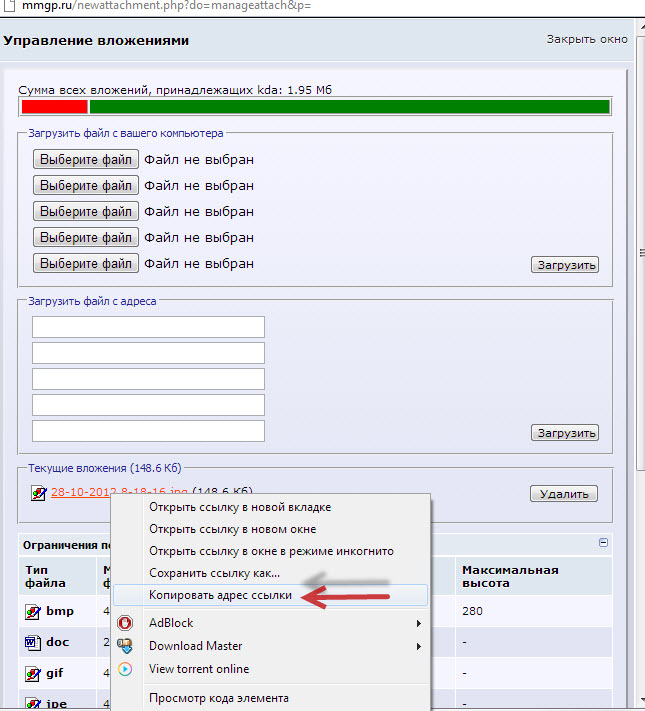645x711 pixels.
Task: Click the red used-space bar segment
Action: (x=54, y=107)
